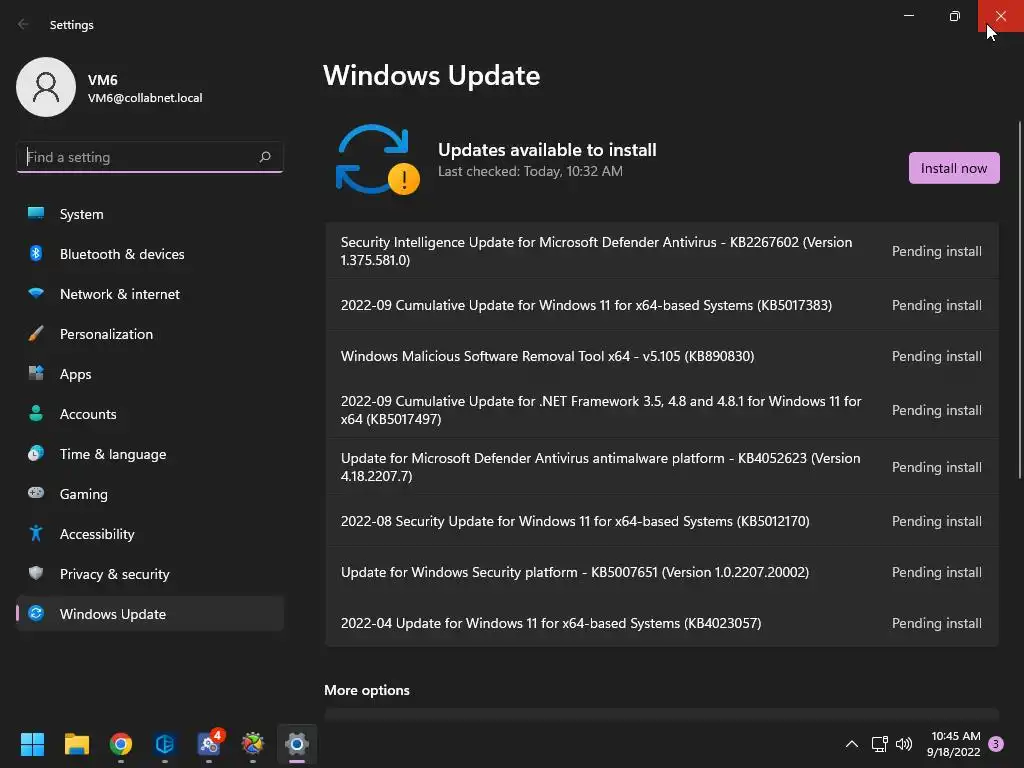This screenshot has width=1024, height=768.
Task: Click the Time & language clock icon
Action: [36, 453]
